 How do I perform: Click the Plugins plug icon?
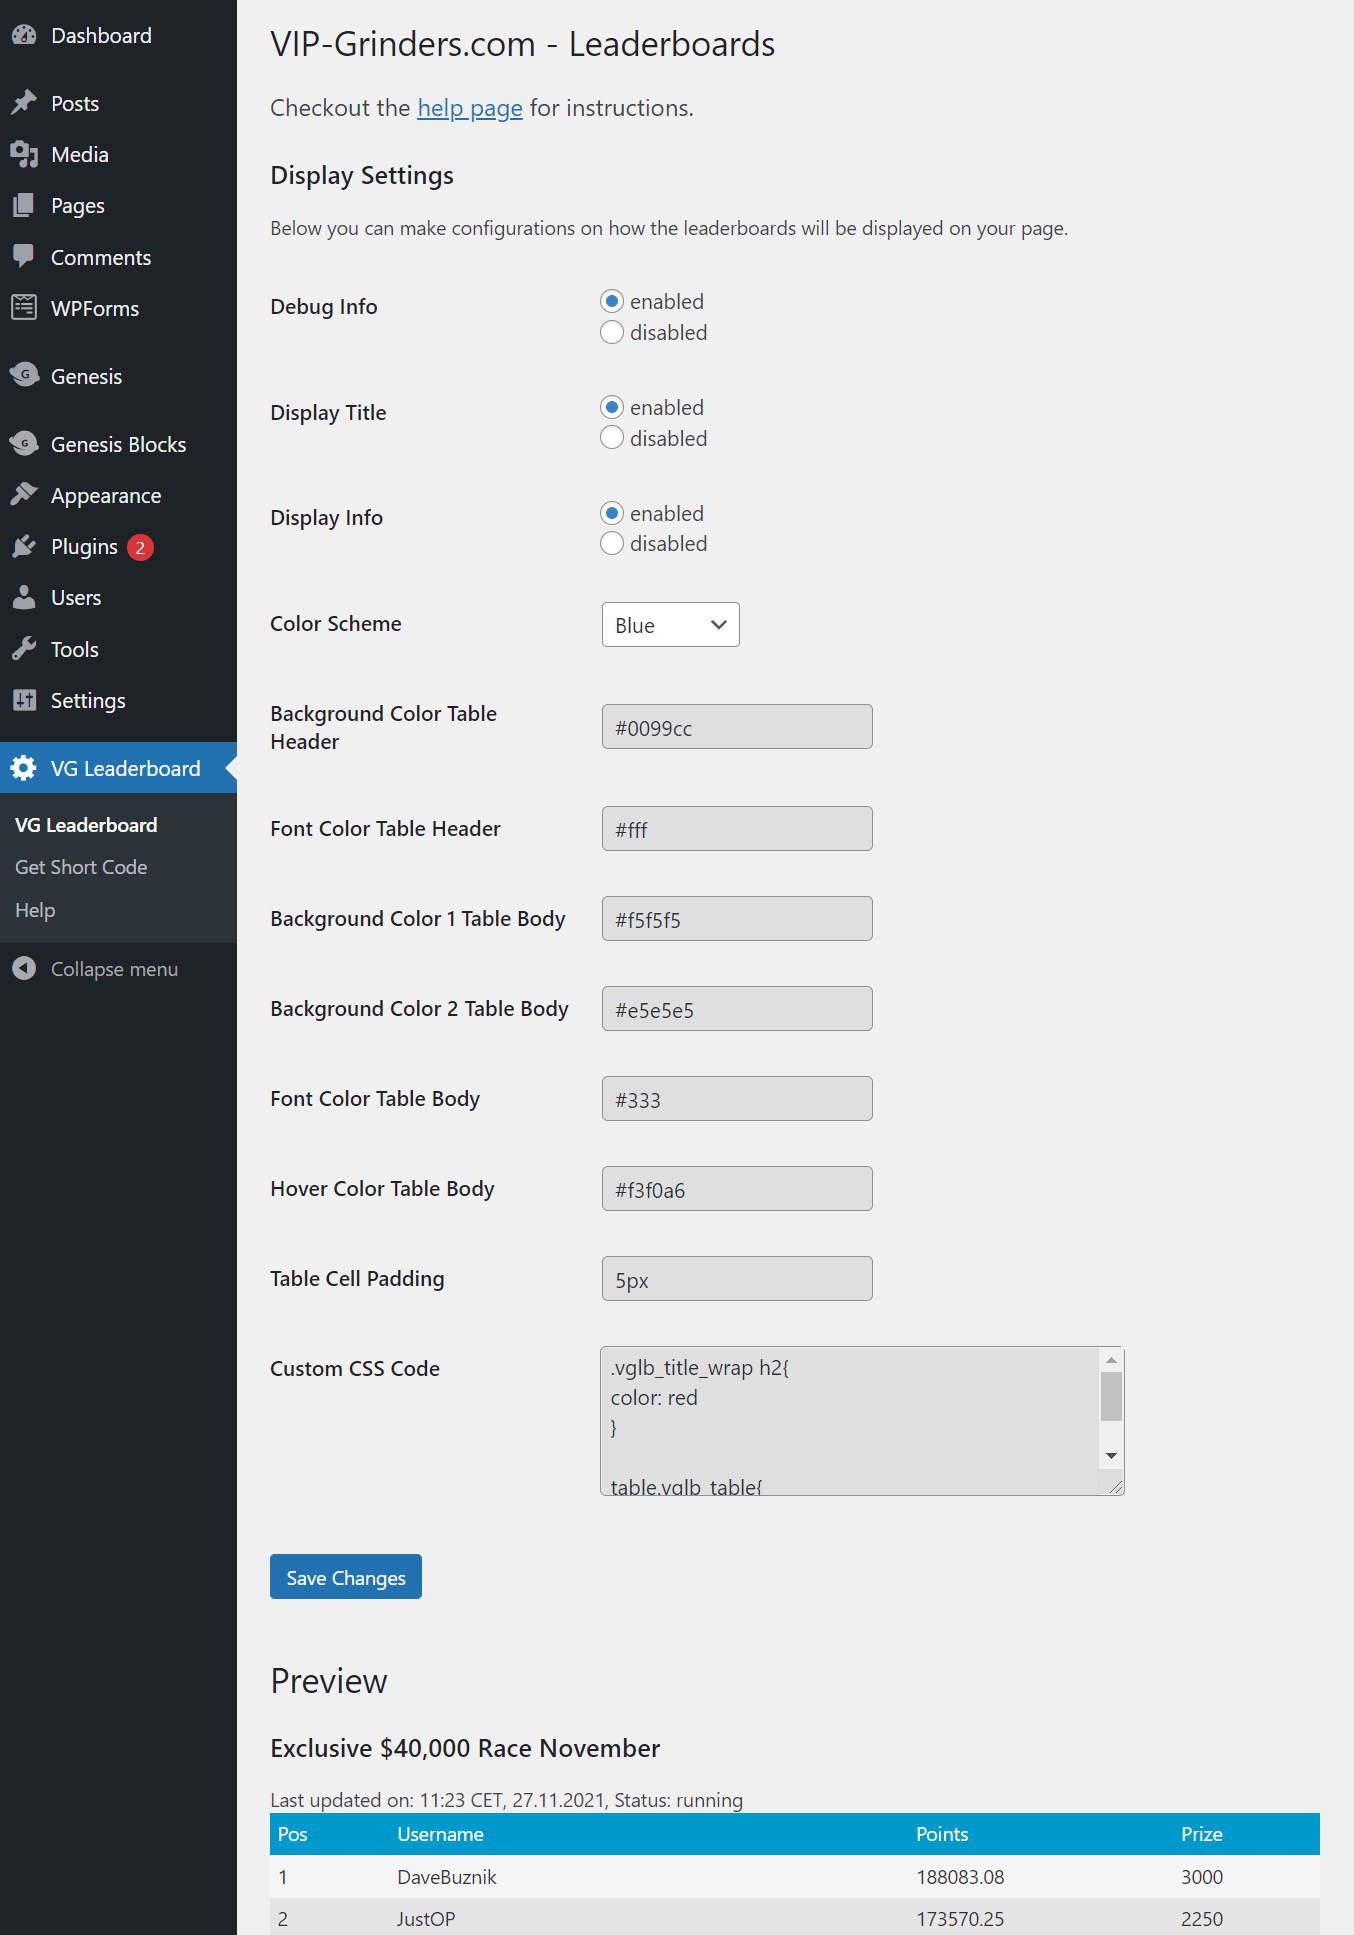24,546
